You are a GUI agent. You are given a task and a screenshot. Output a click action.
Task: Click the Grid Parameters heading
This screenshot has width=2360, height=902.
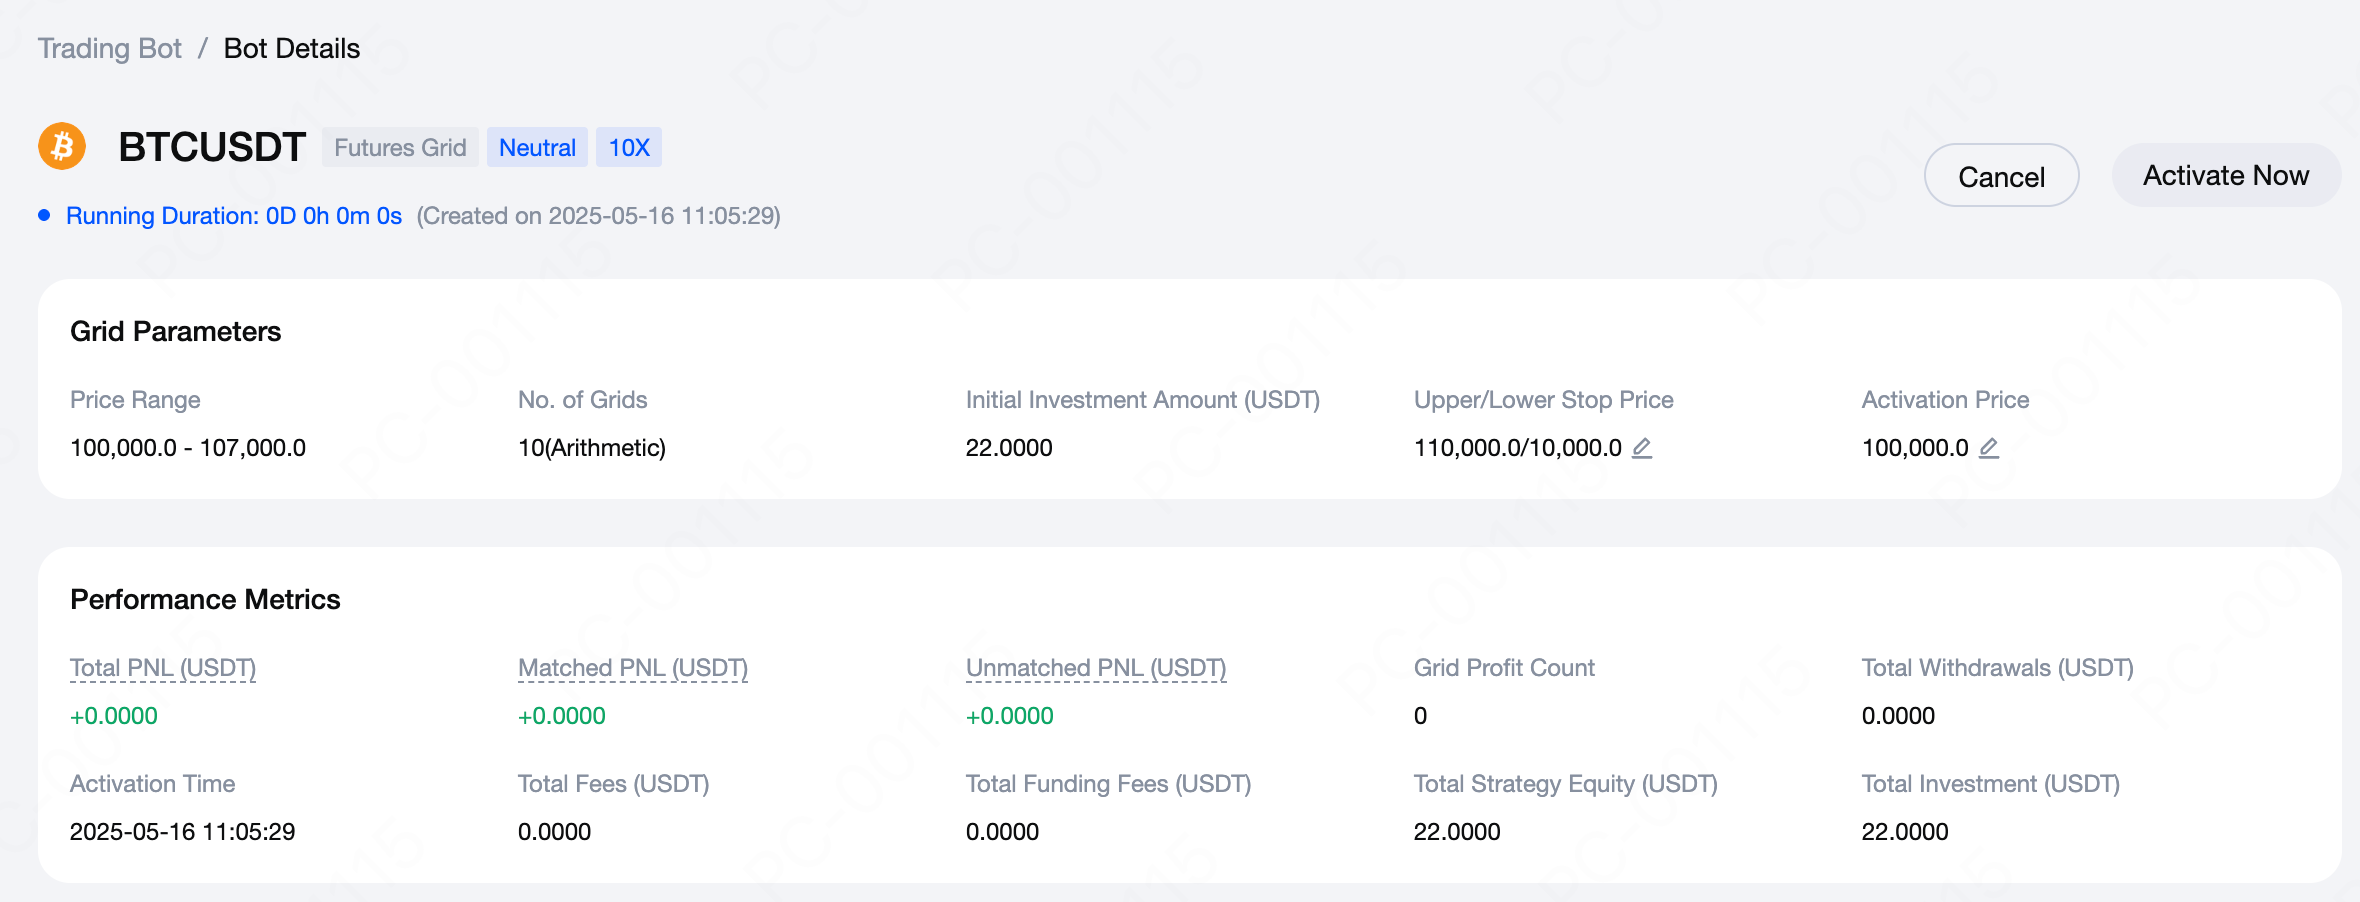[x=176, y=332]
